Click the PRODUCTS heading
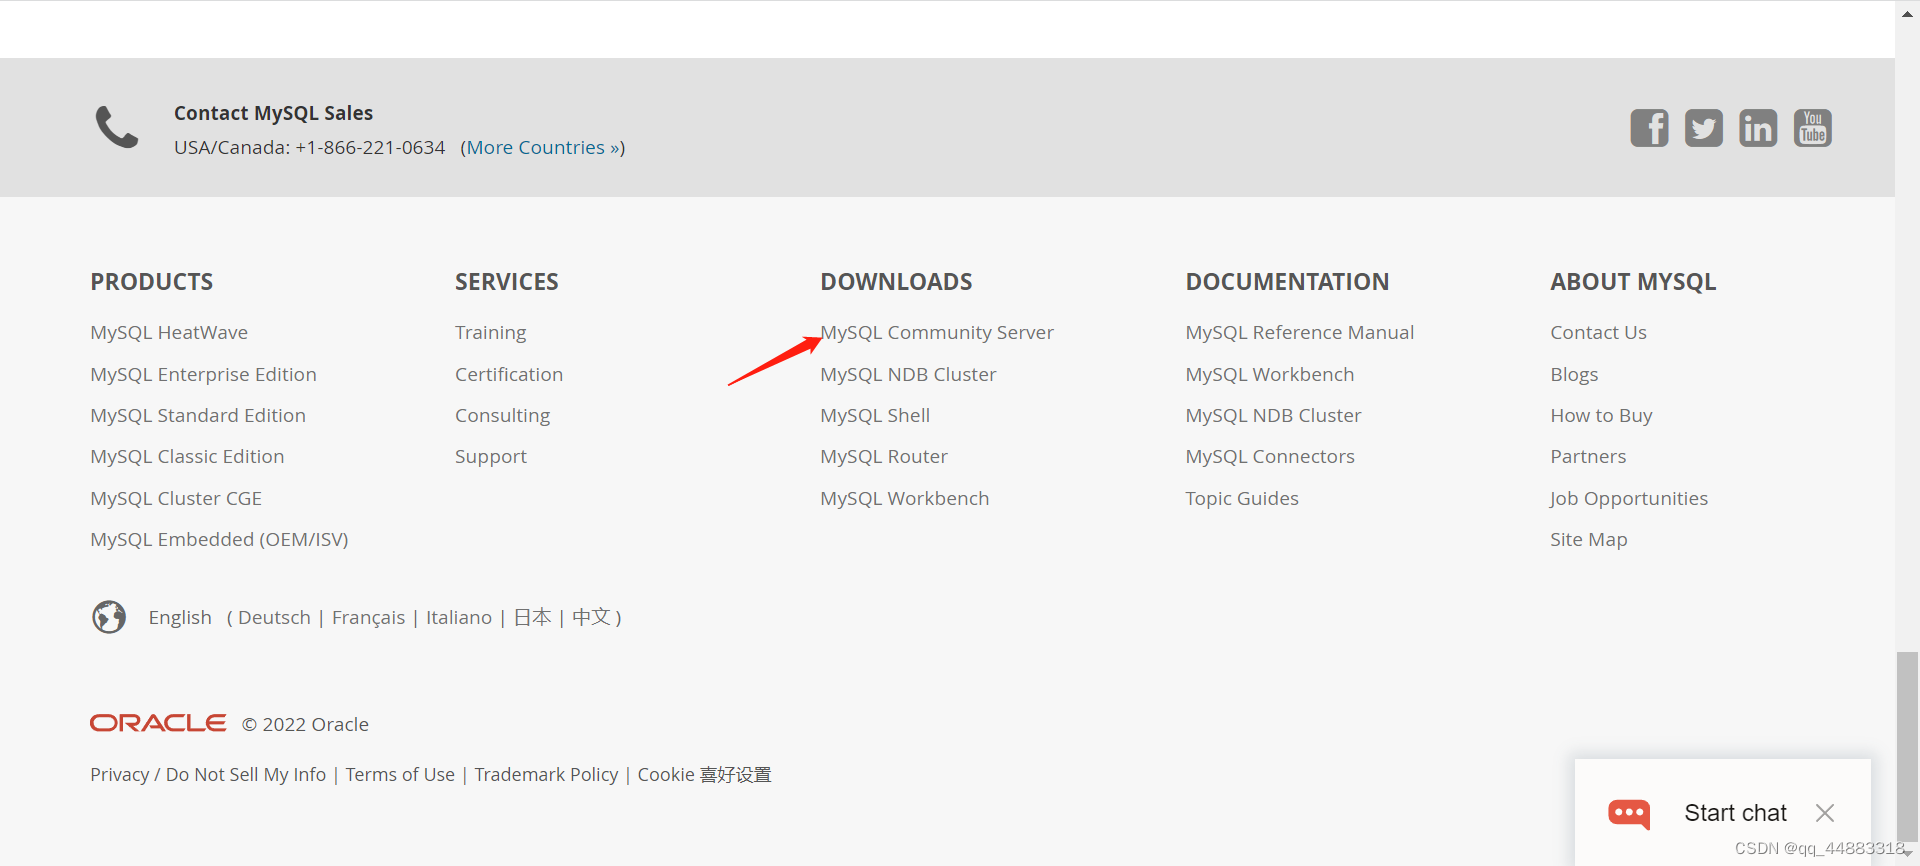This screenshot has width=1920, height=866. (152, 282)
